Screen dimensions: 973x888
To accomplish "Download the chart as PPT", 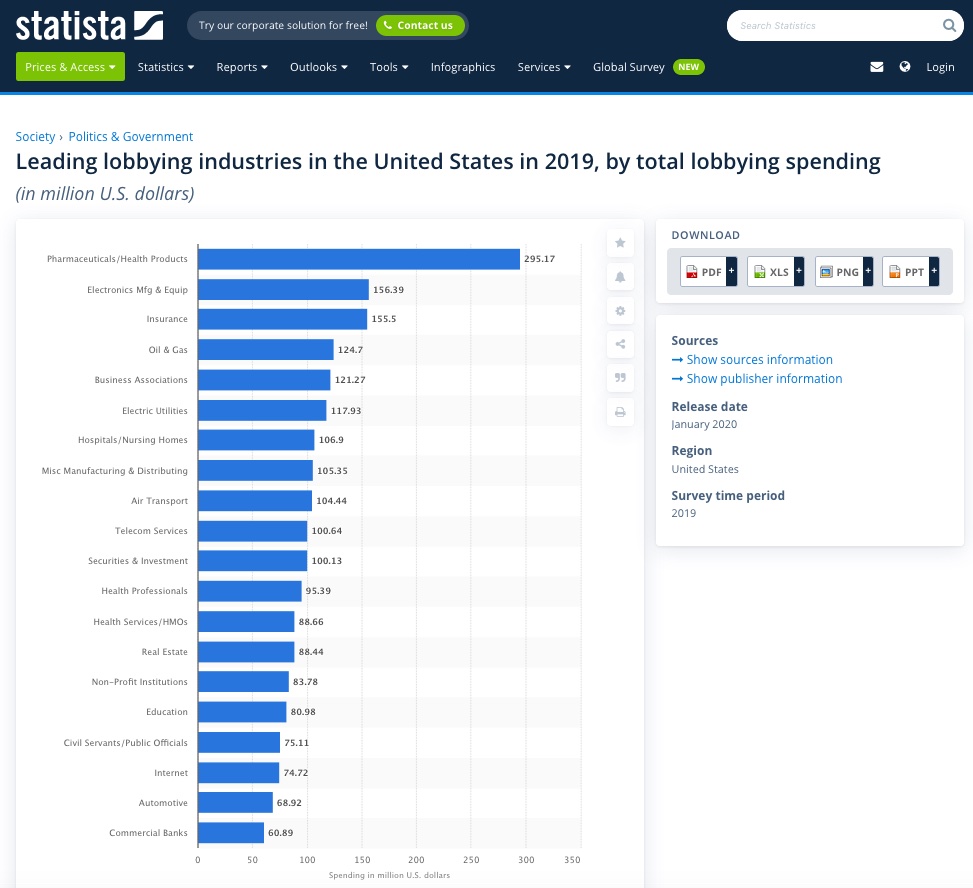I will click(x=906, y=272).
